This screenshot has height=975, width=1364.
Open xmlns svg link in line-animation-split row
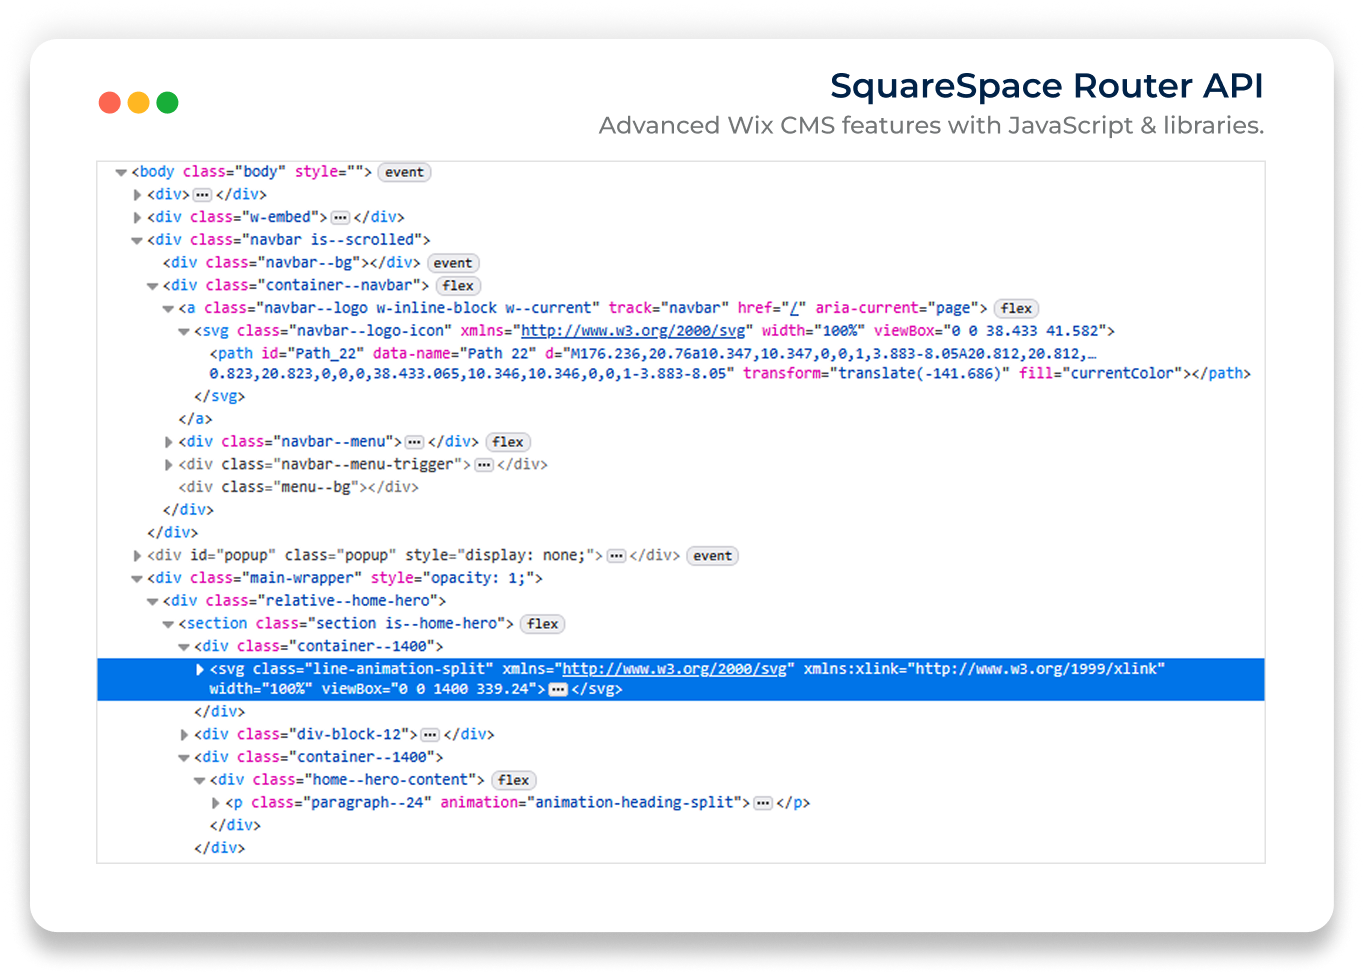point(674,669)
